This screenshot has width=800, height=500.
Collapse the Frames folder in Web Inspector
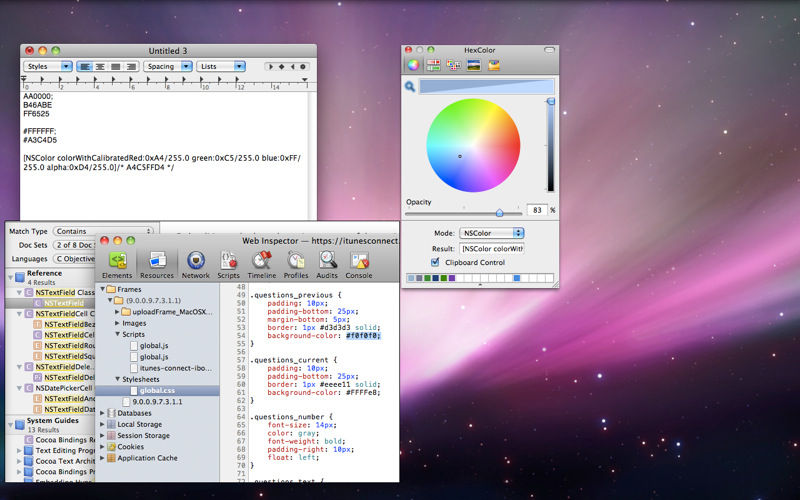102,289
